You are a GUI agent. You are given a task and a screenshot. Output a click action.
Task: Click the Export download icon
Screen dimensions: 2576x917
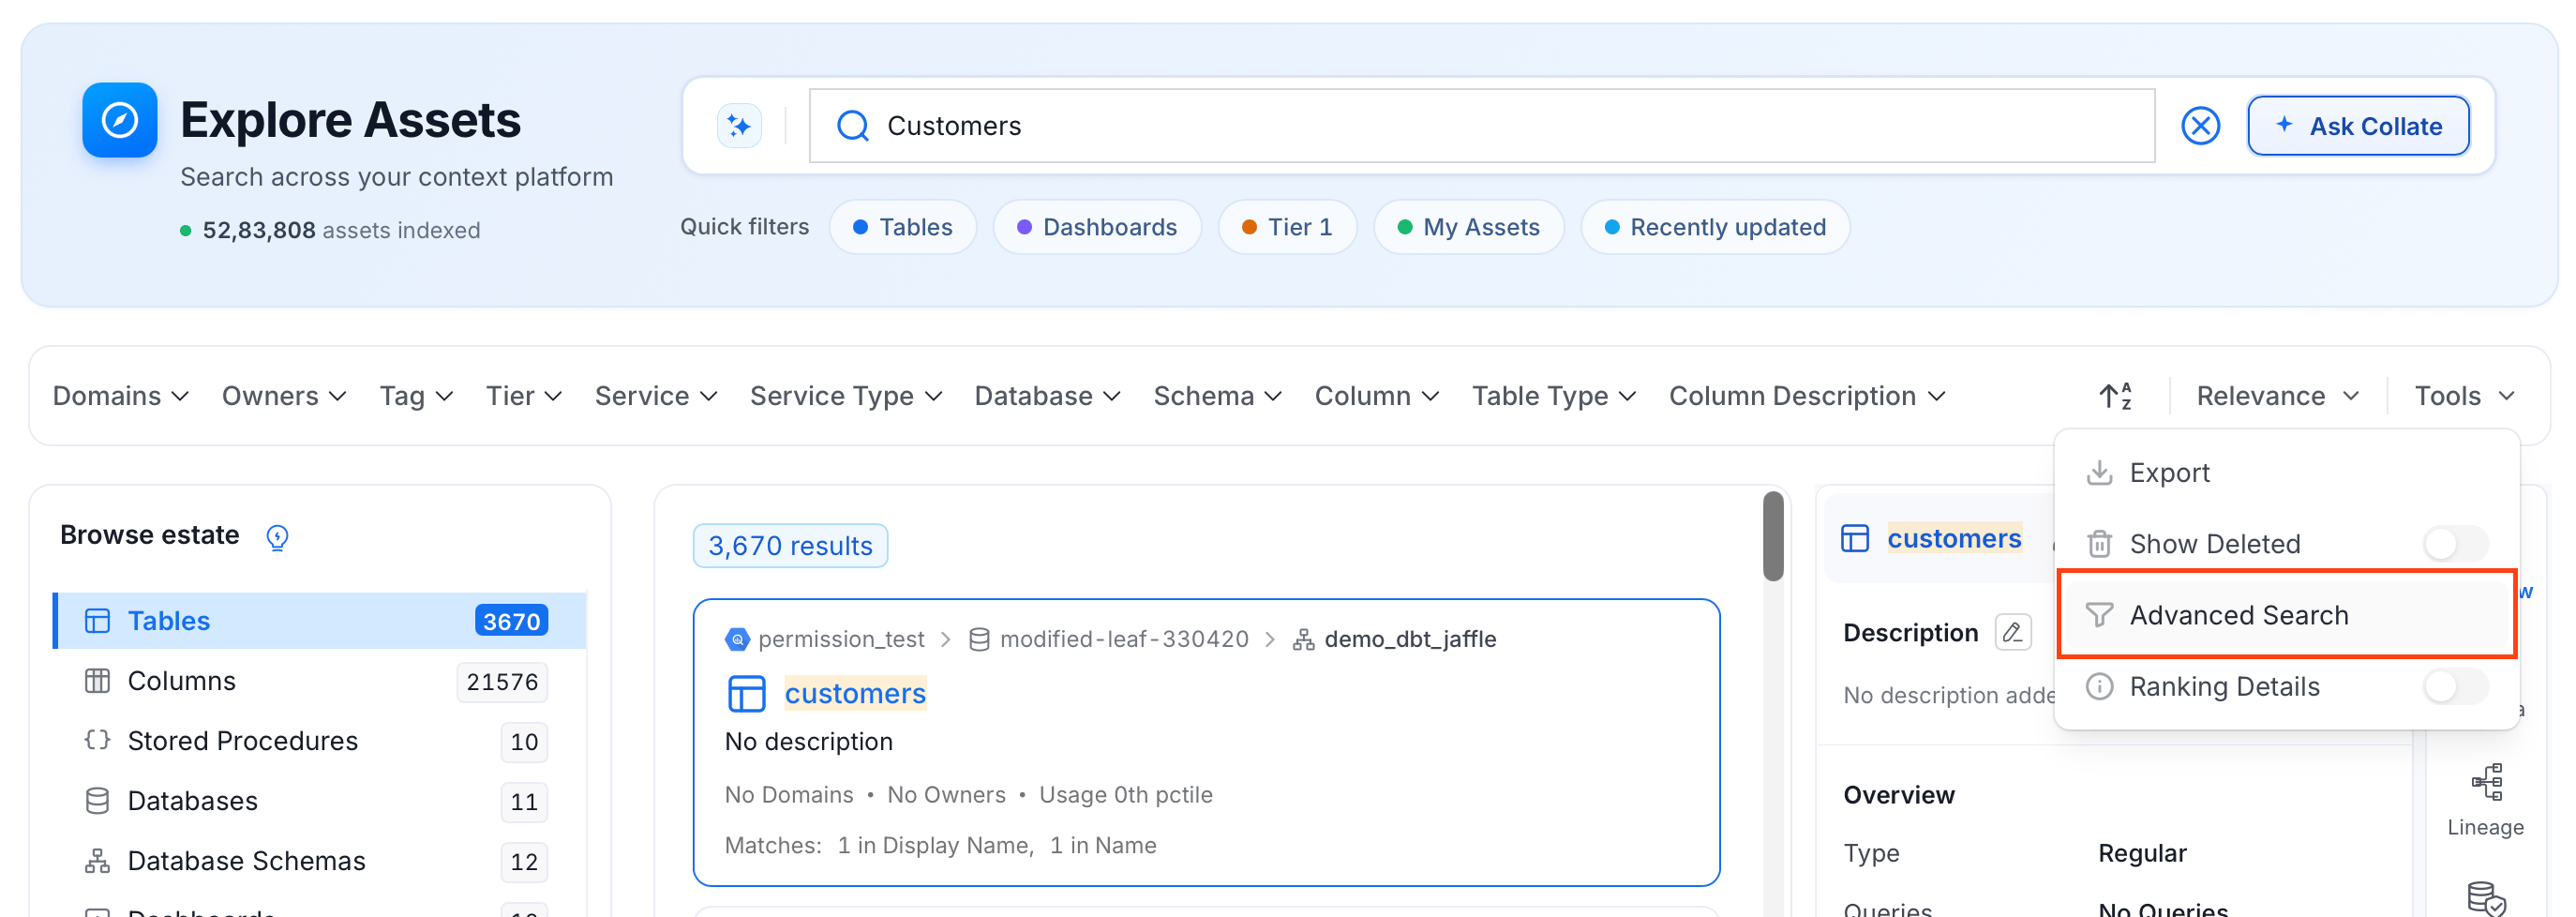(2099, 473)
